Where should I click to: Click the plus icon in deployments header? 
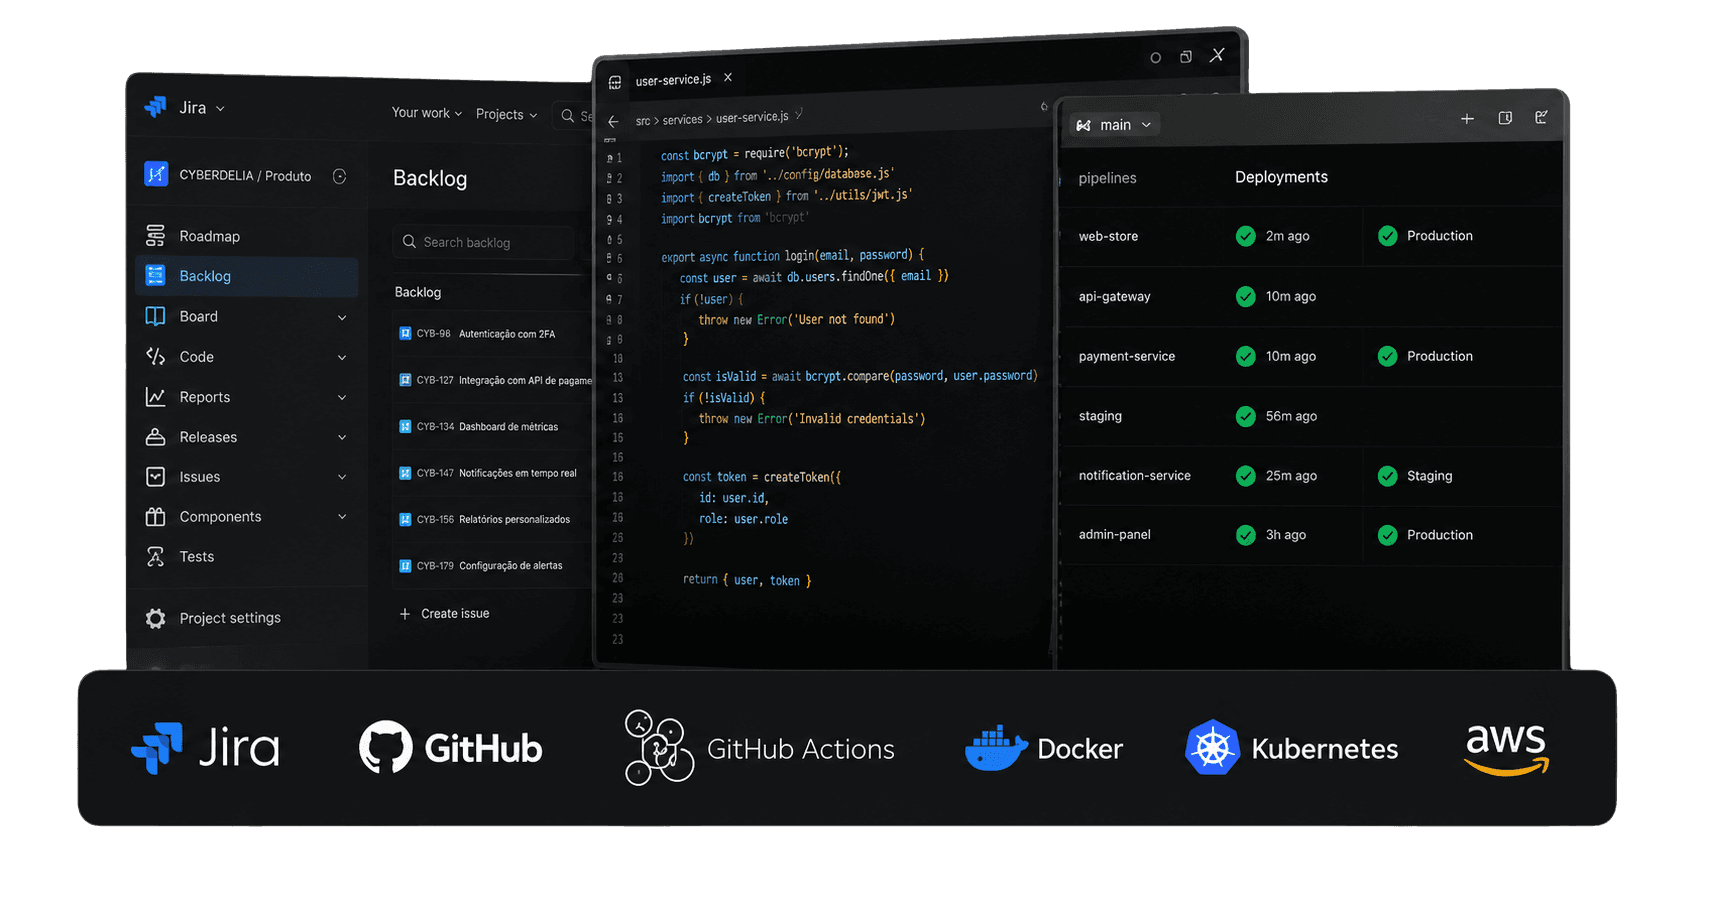tap(1467, 119)
